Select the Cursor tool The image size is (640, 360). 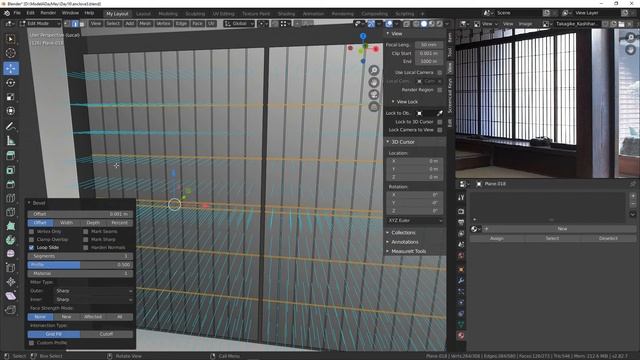(11, 53)
